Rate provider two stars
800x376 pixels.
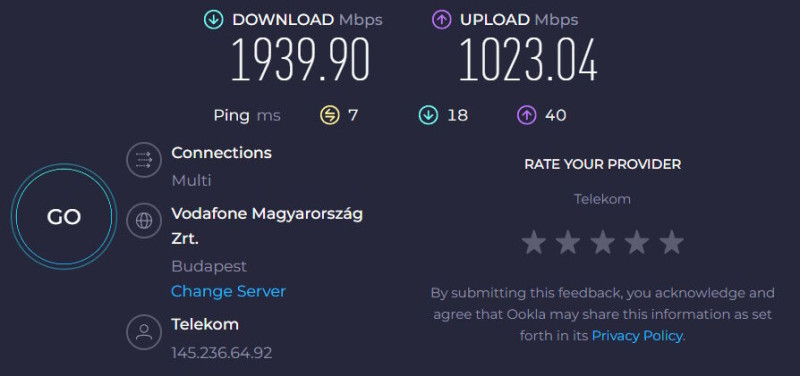pyautogui.click(x=568, y=242)
